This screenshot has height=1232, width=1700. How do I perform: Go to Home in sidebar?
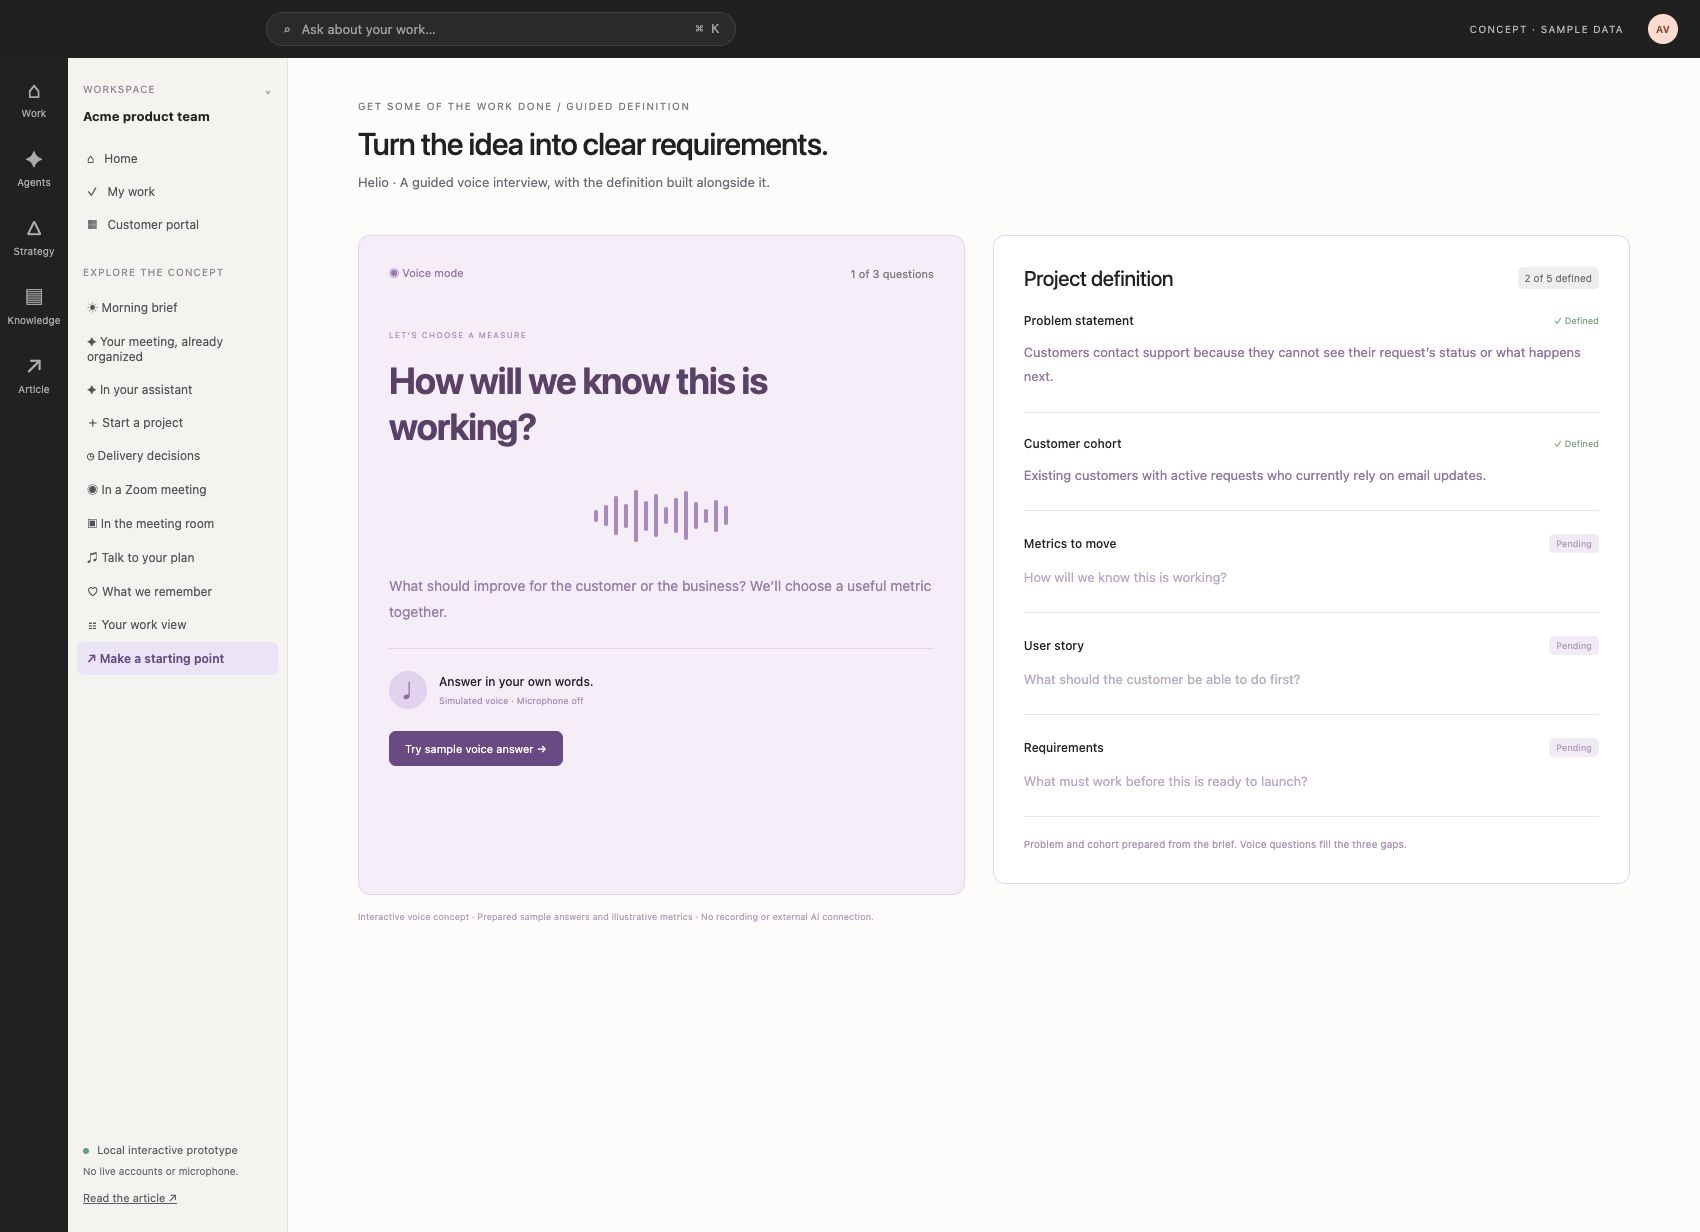click(x=177, y=159)
